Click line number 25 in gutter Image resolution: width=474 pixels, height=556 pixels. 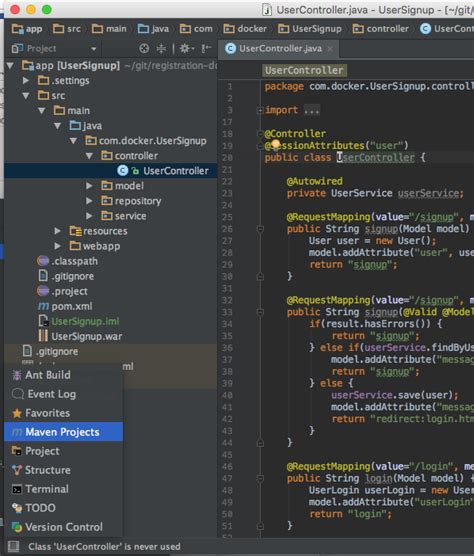tap(227, 217)
